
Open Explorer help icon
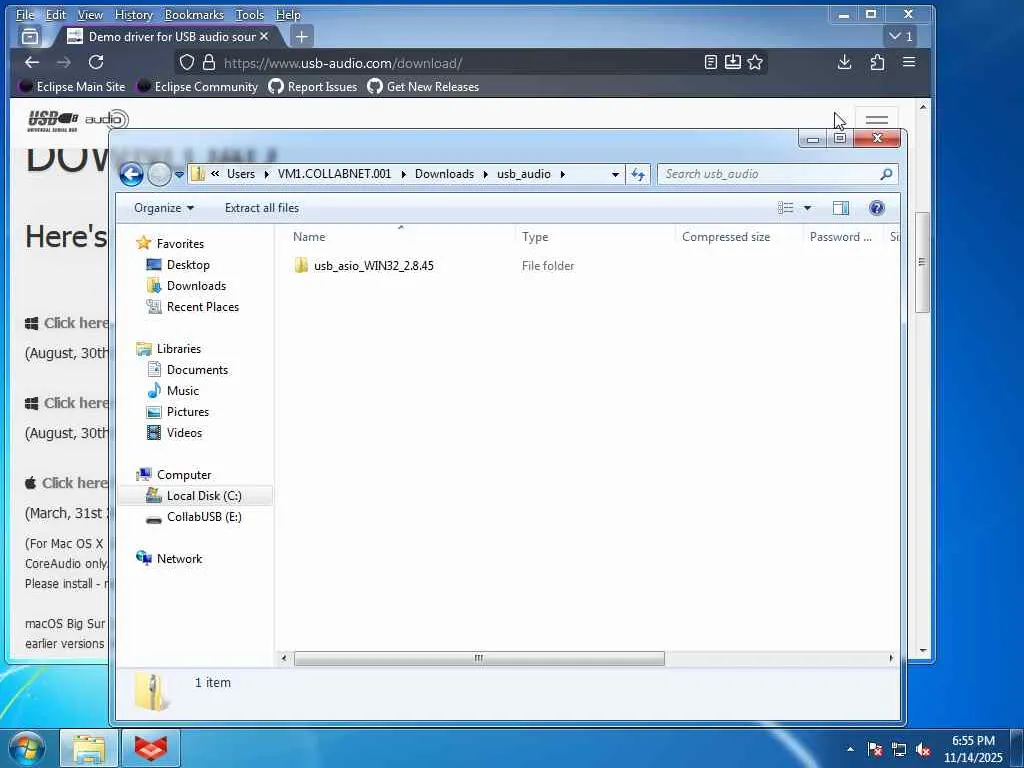click(x=876, y=208)
